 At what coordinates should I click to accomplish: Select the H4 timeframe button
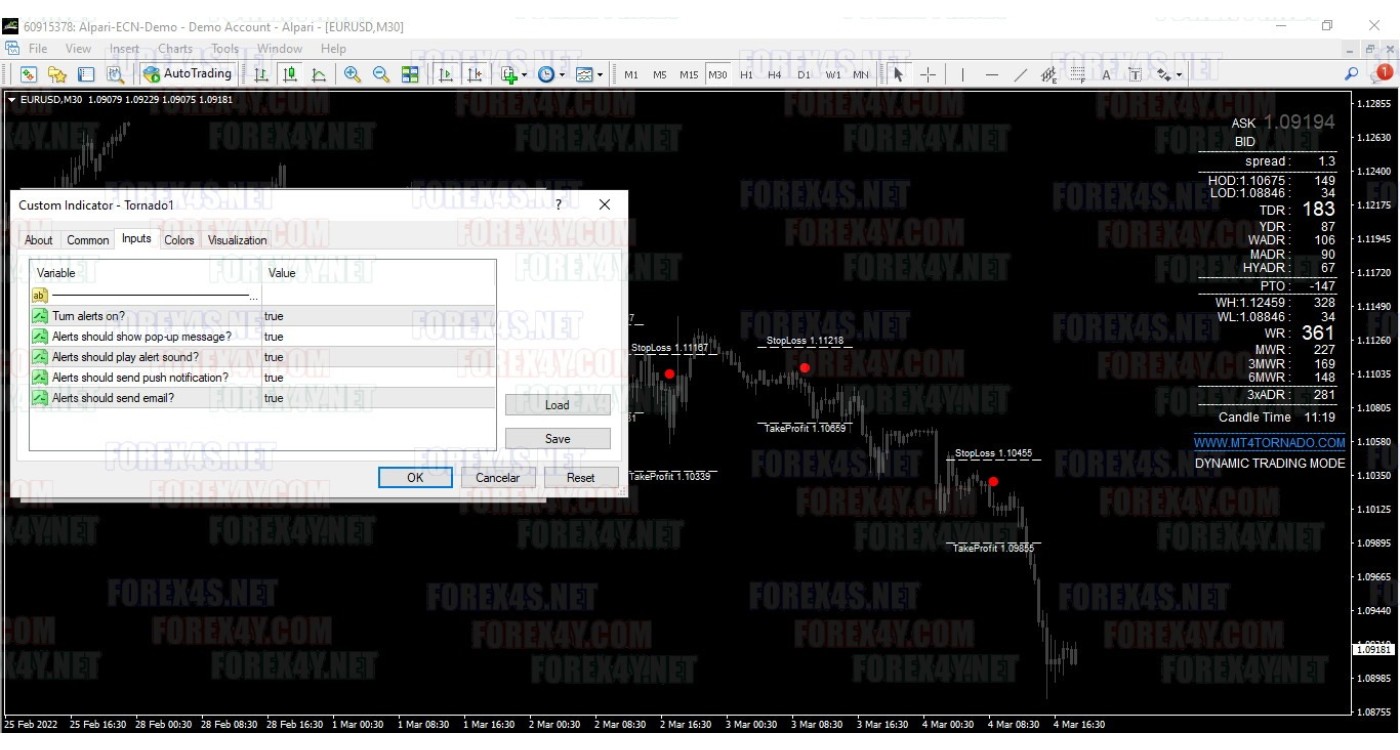click(775, 74)
